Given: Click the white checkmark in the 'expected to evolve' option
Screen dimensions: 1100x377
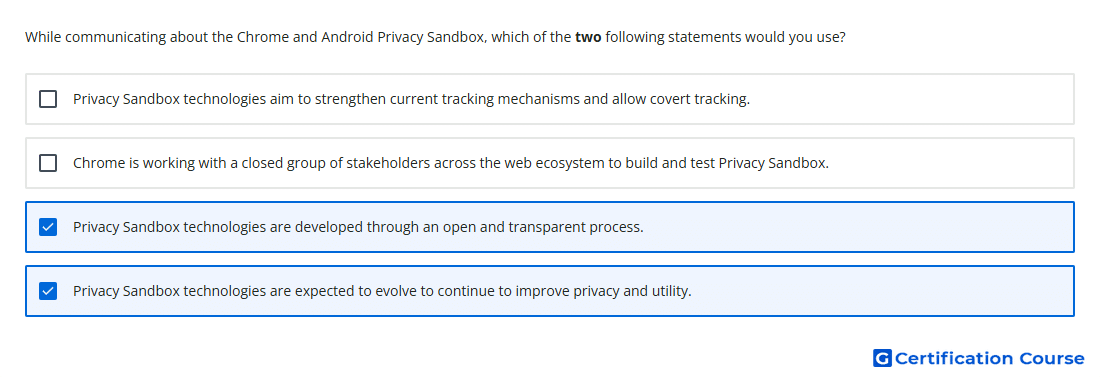Looking at the screenshot, I should click(x=48, y=291).
